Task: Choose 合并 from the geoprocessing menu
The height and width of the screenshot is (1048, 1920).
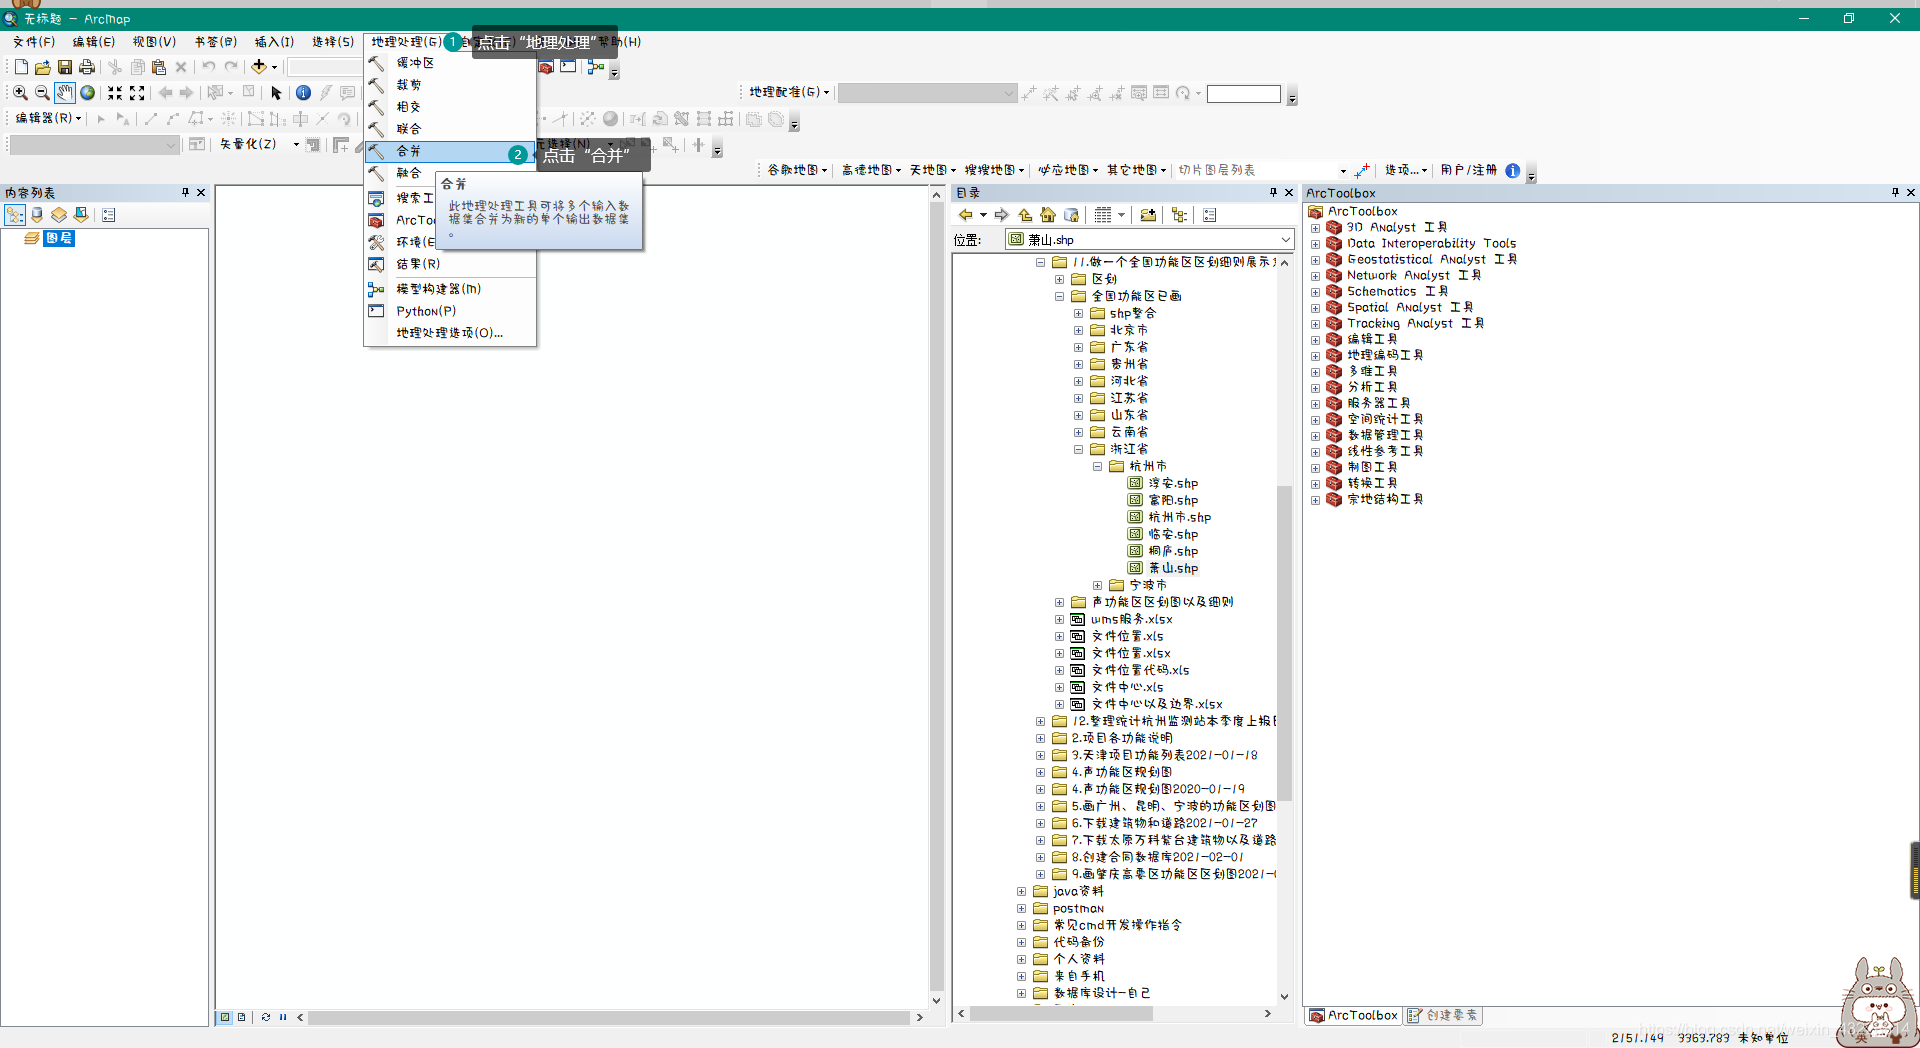Action: (450, 151)
